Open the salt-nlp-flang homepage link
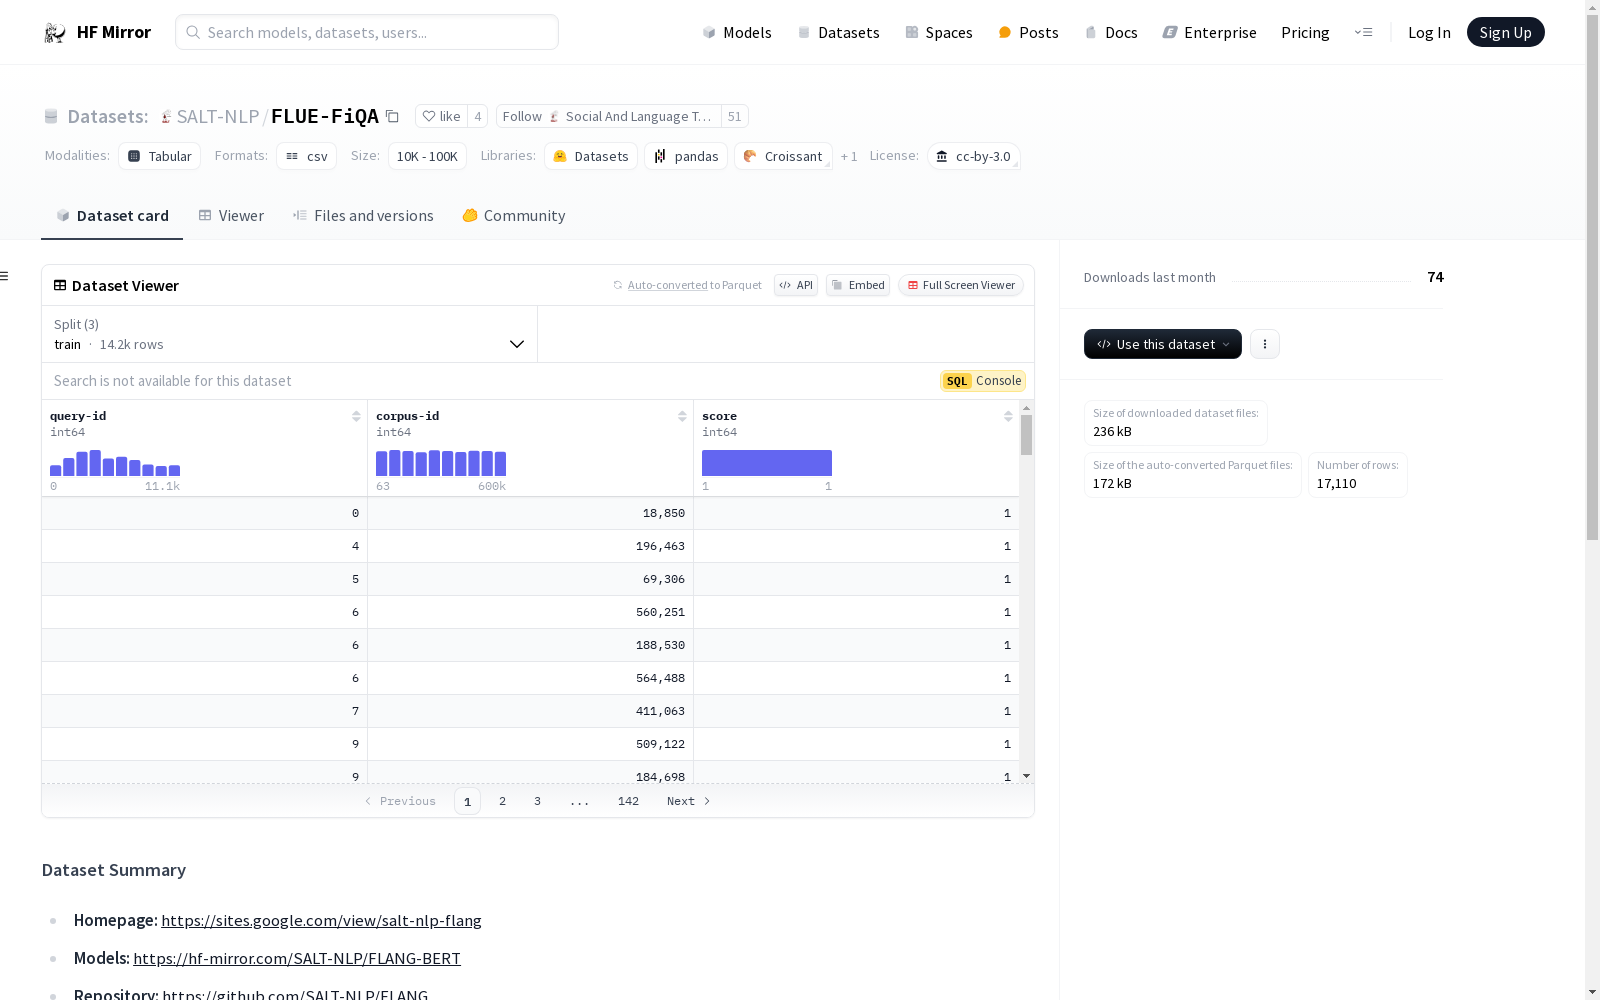The image size is (1600, 1000). click(321, 920)
